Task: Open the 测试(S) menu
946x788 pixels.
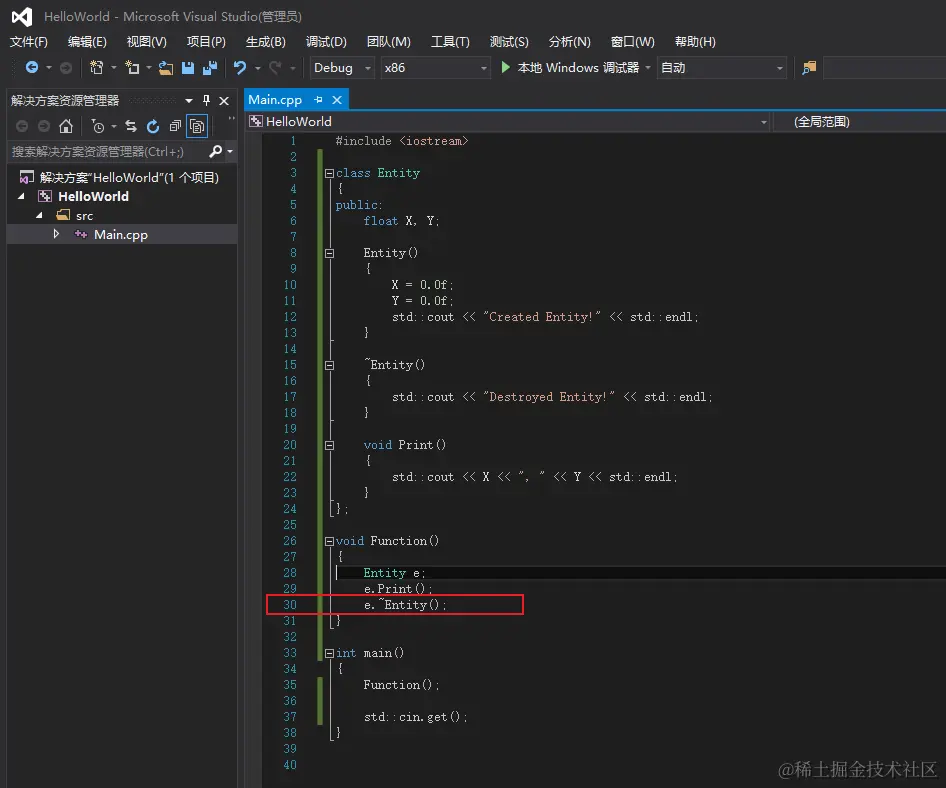Action: click(x=509, y=42)
